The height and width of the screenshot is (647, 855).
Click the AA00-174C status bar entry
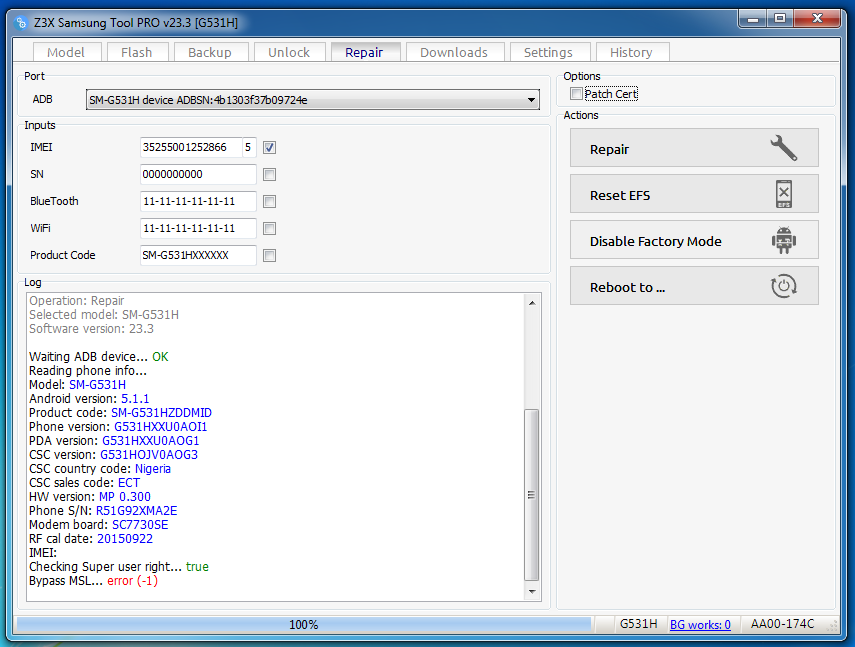782,624
